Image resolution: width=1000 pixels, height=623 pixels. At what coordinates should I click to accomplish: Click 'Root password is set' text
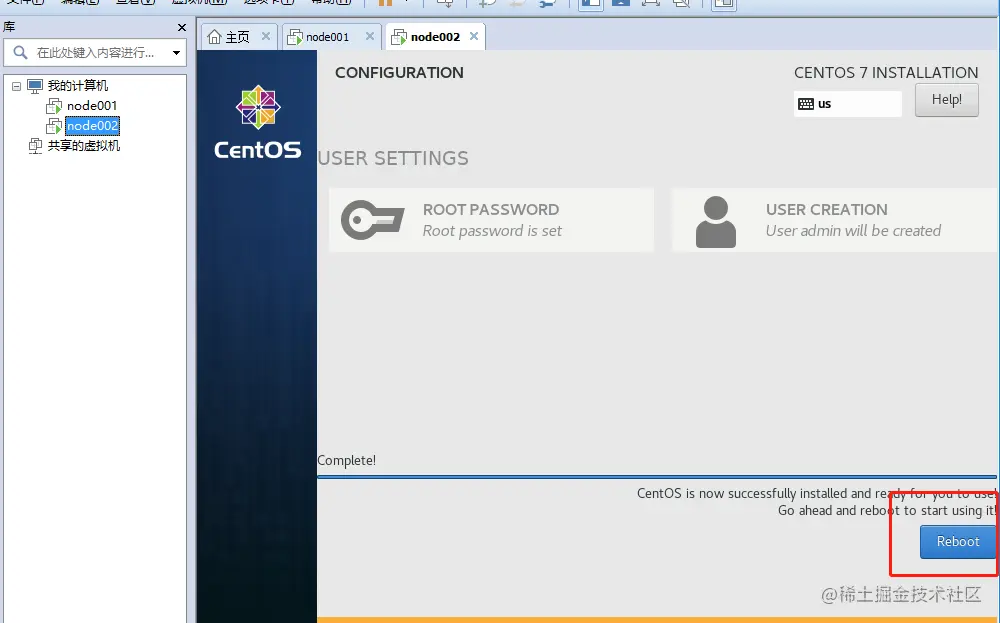(x=492, y=231)
